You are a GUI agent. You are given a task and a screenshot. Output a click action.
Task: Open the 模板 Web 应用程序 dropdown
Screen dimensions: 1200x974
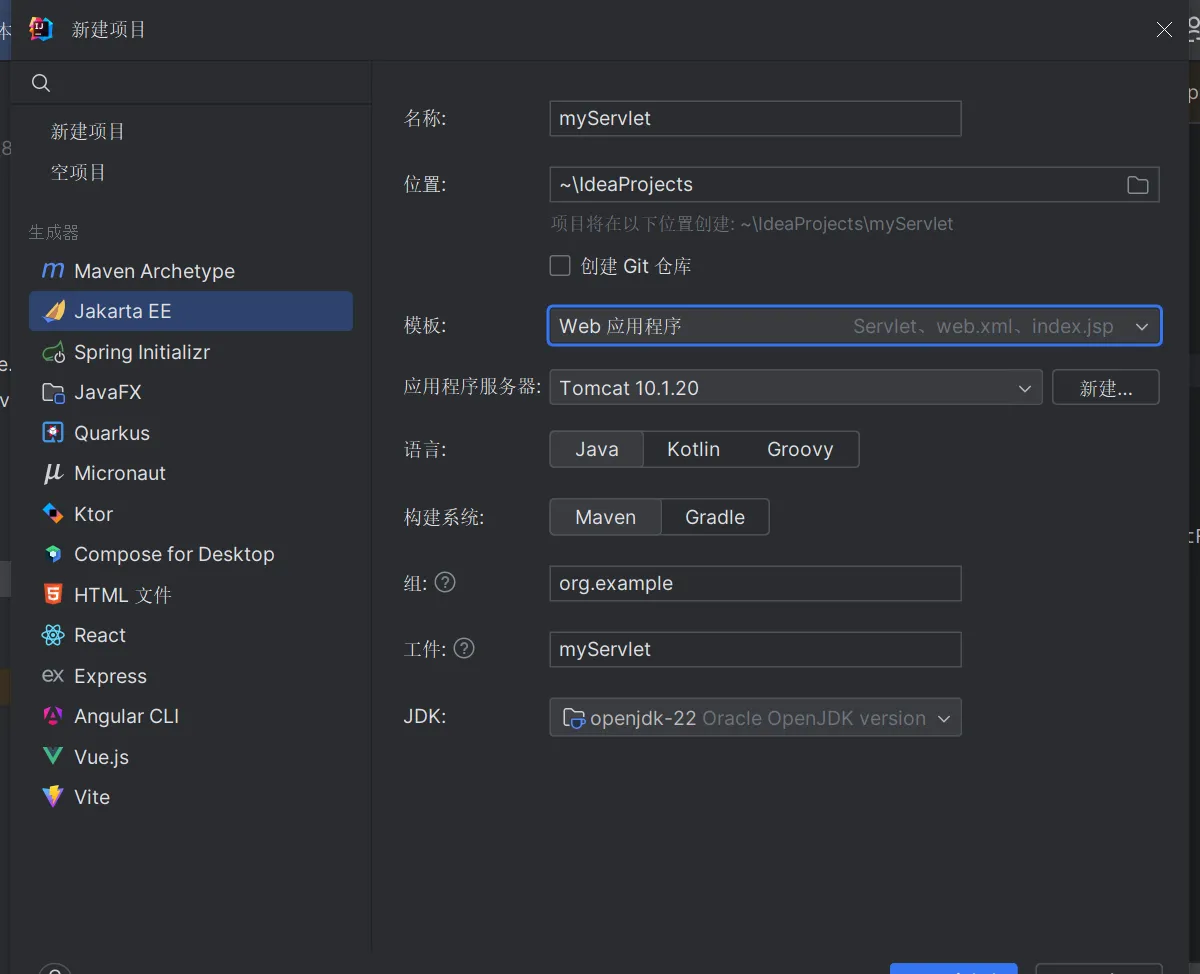tap(855, 326)
